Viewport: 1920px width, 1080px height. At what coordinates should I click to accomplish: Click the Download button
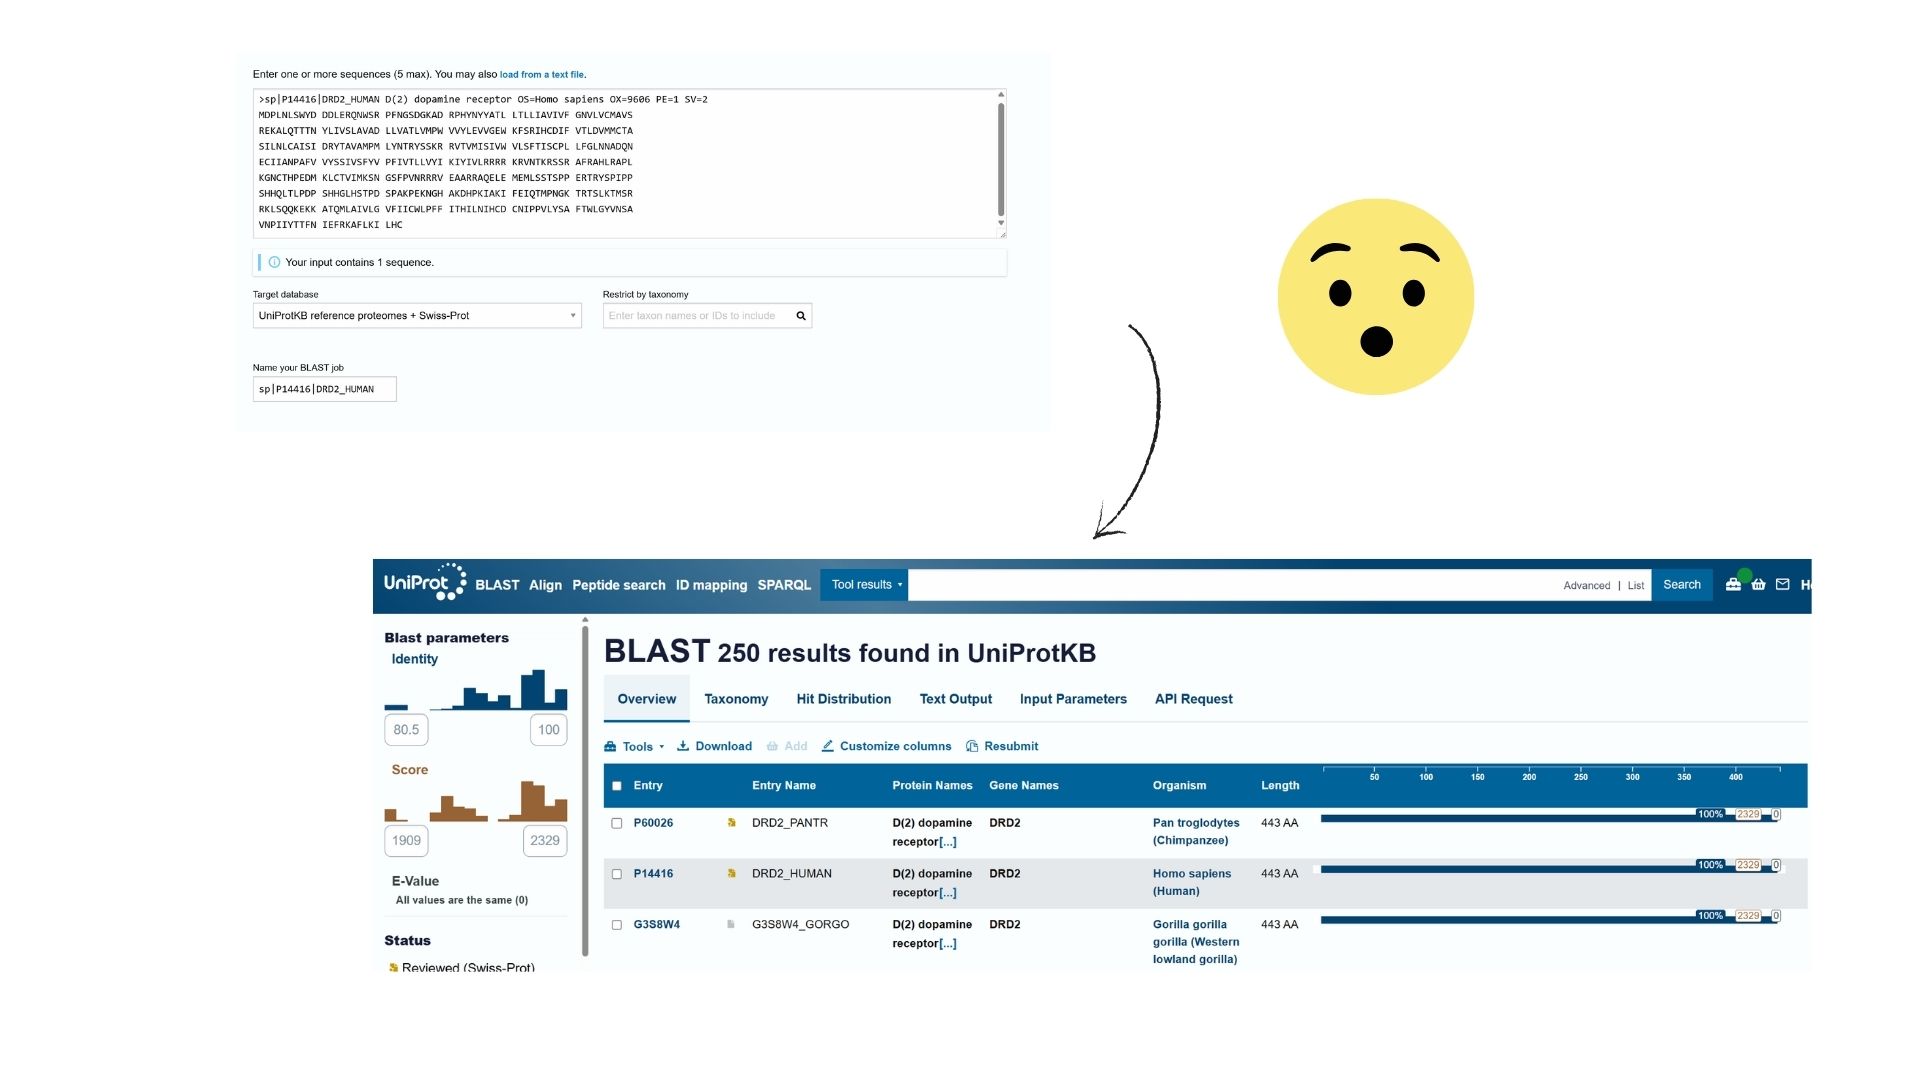pyautogui.click(x=714, y=747)
